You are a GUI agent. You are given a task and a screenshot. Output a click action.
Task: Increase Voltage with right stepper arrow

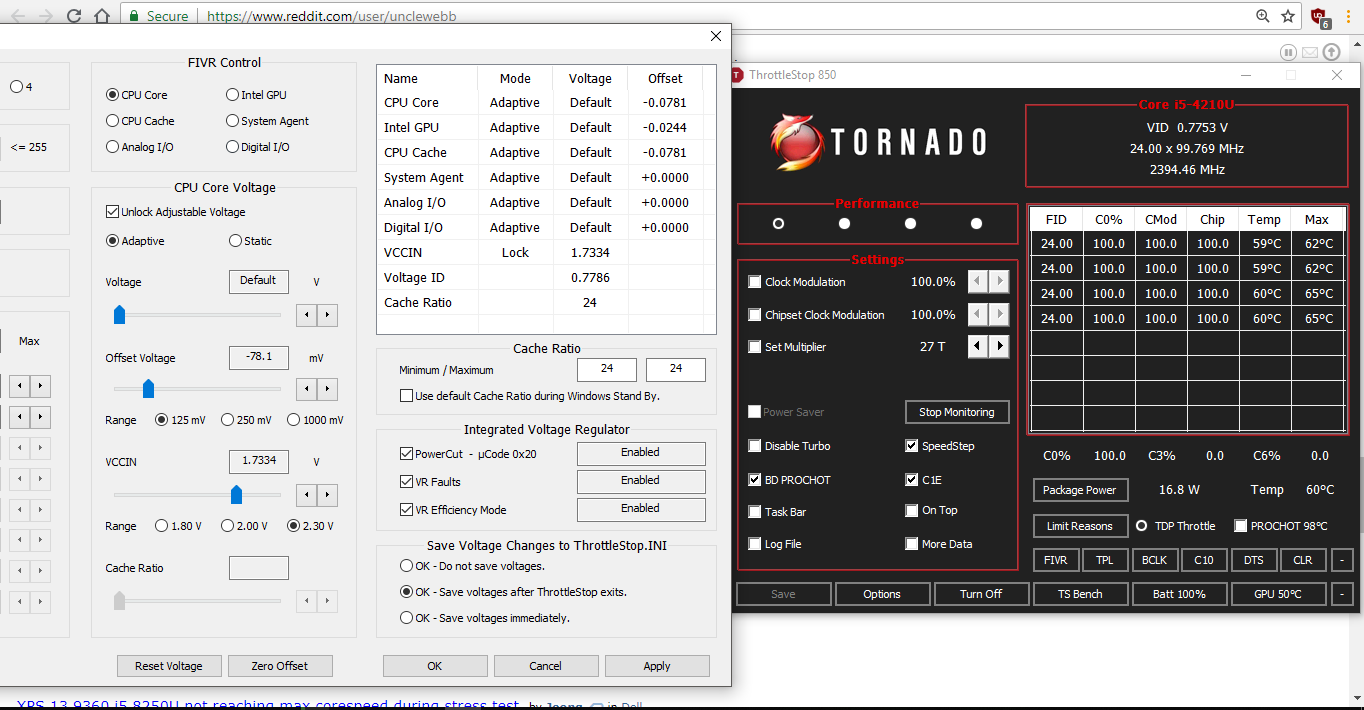pos(327,315)
